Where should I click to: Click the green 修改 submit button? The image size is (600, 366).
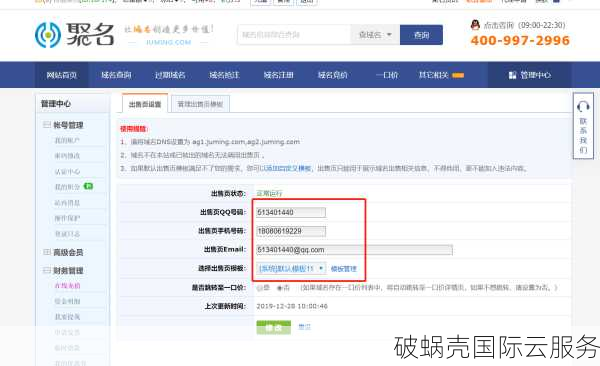coord(274,328)
